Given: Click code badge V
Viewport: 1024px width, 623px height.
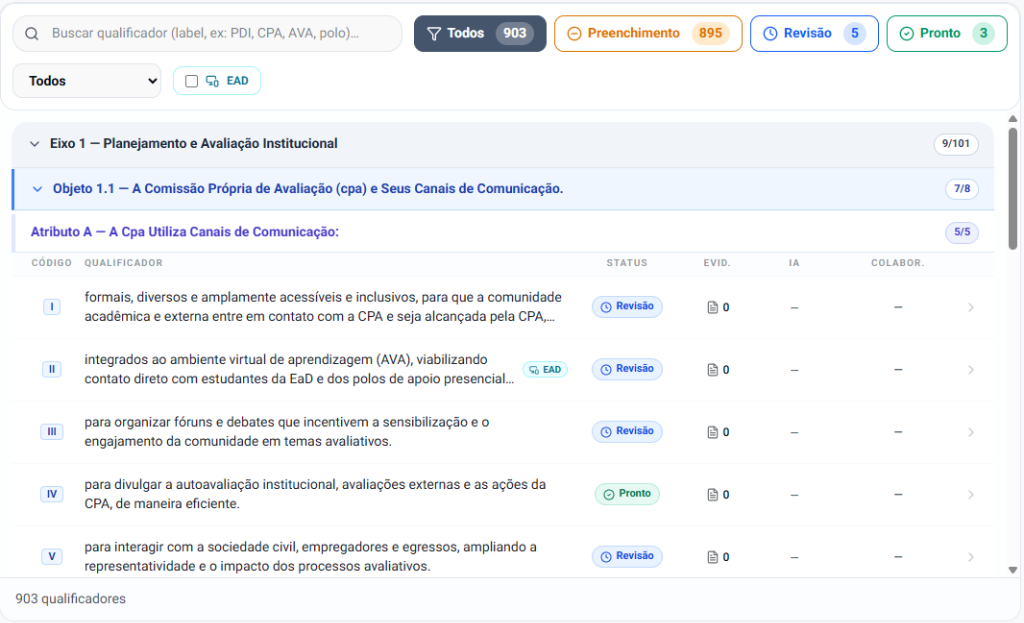Looking at the screenshot, I should tap(52, 556).
